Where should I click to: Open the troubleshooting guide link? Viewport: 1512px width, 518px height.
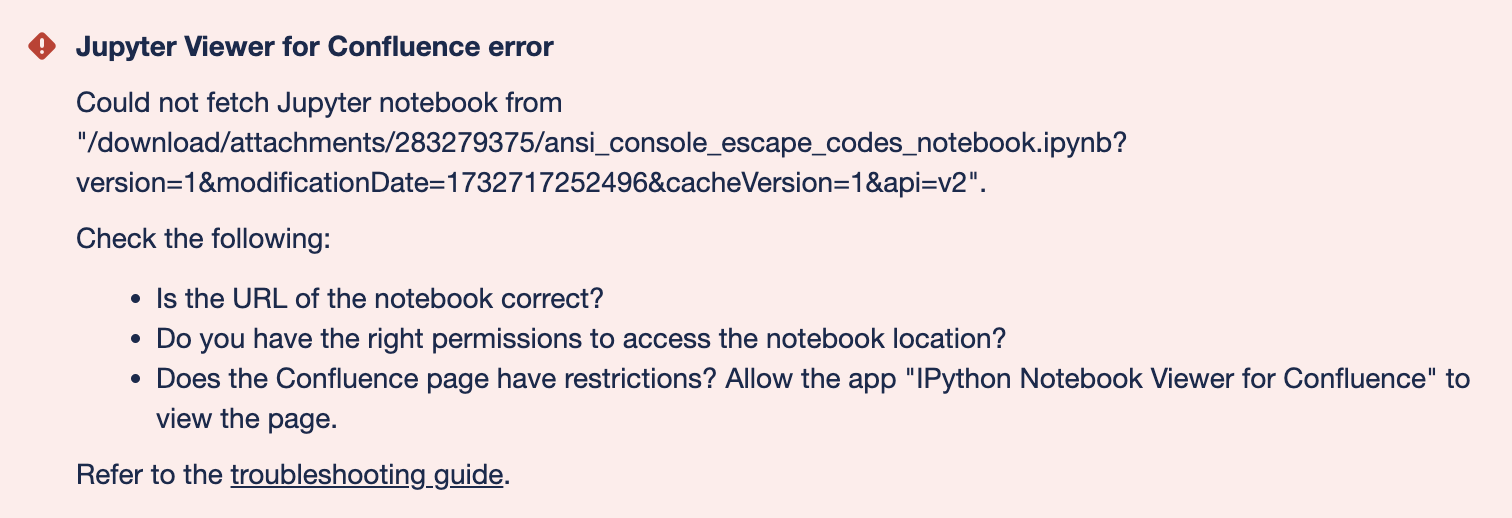point(366,474)
